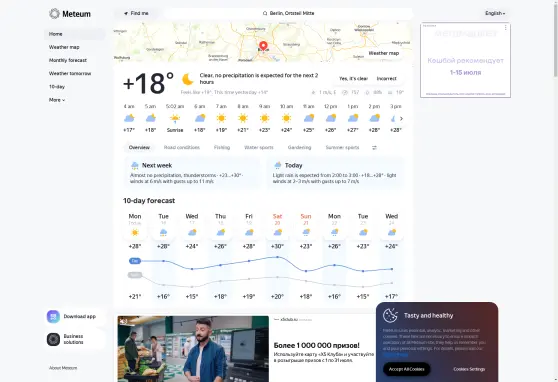
Task: Click the Meteum logo icon
Action: tap(54, 14)
